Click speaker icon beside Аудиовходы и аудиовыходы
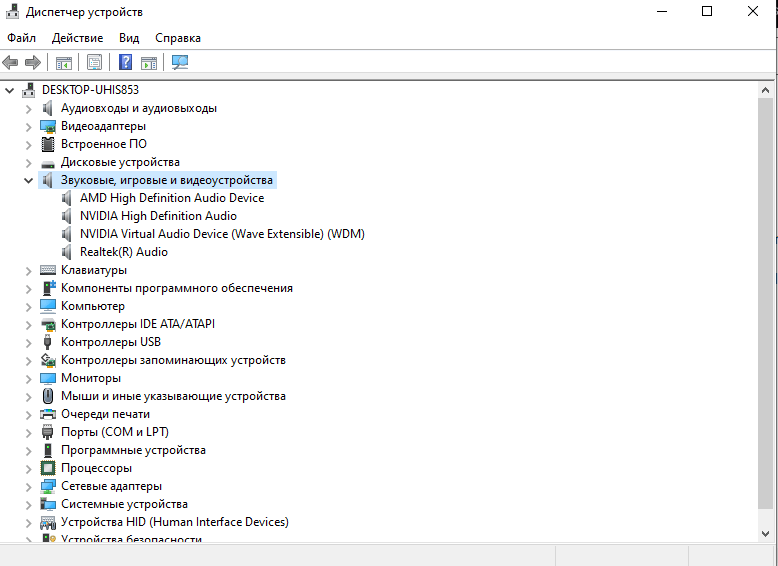Viewport: 778px width, 566px height. [48, 108]
